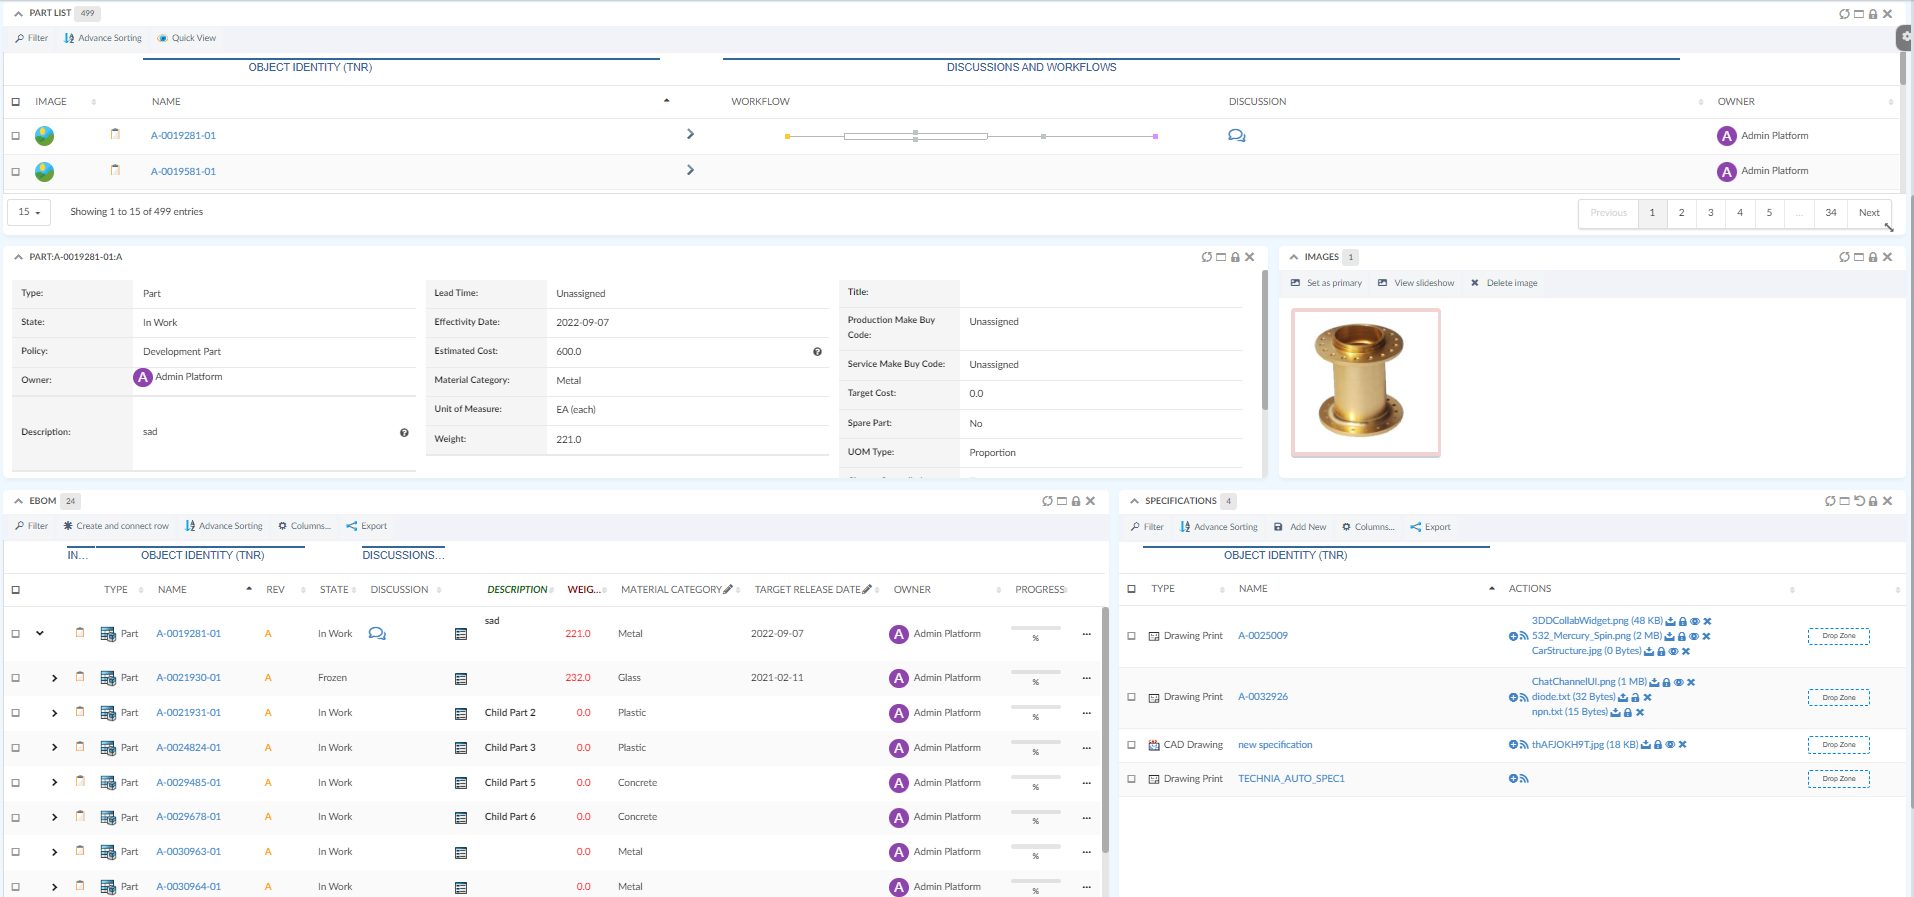This screenshot has width=1914, height=897.
Task: Download the 3DDCollabWidget.png file
Action: (1670, 621)
